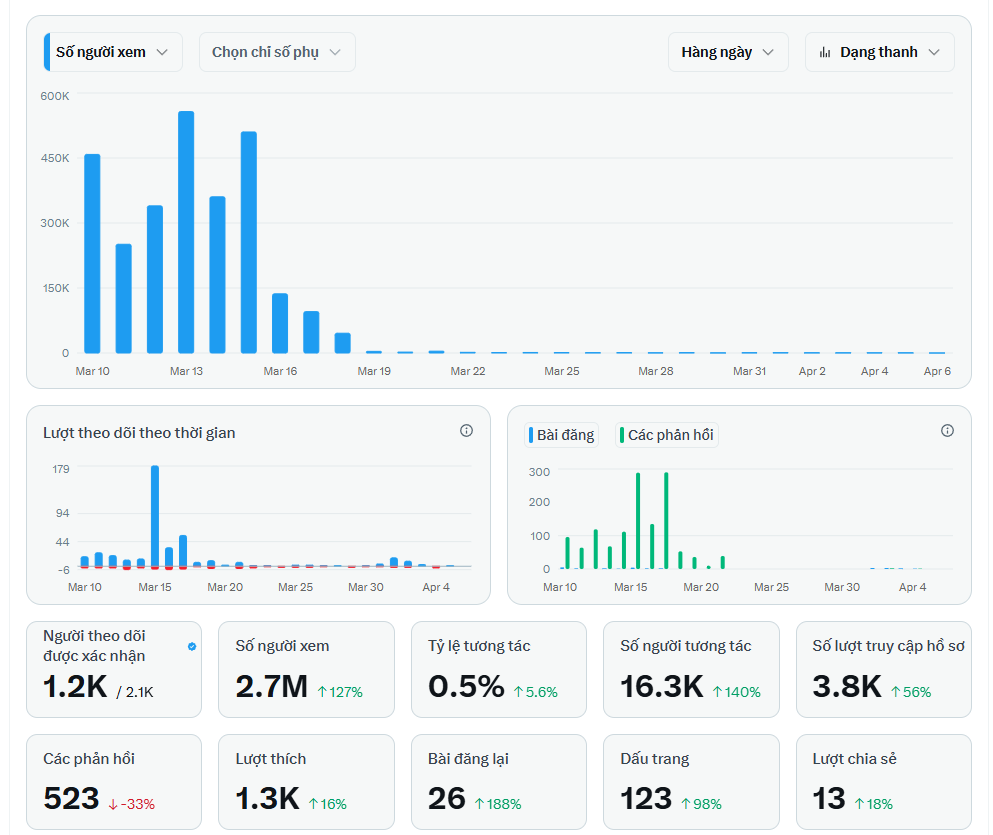Click the tallest blue bar in follows chart
The image size is (993, 835).
tap(155, 516)
